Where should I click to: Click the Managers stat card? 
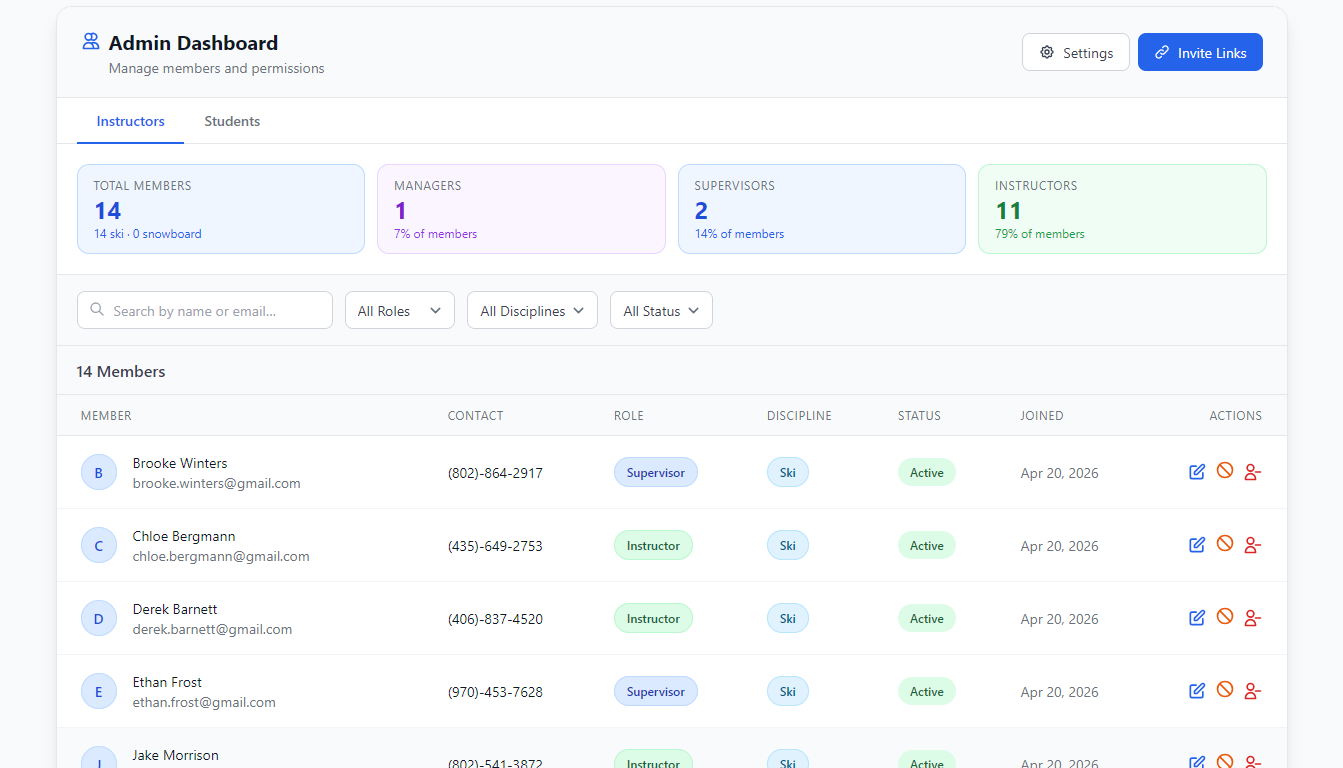point(521,209)
